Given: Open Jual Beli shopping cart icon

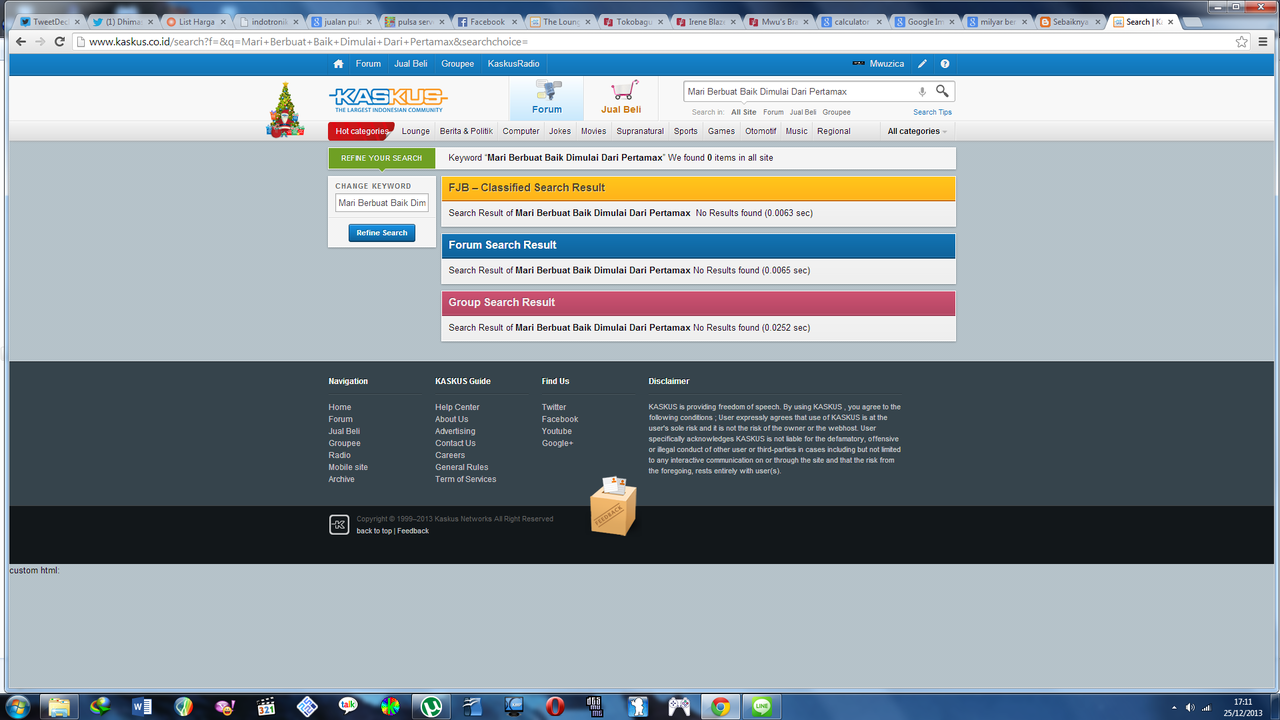Looking at the screenshot, I should point(621,98).
